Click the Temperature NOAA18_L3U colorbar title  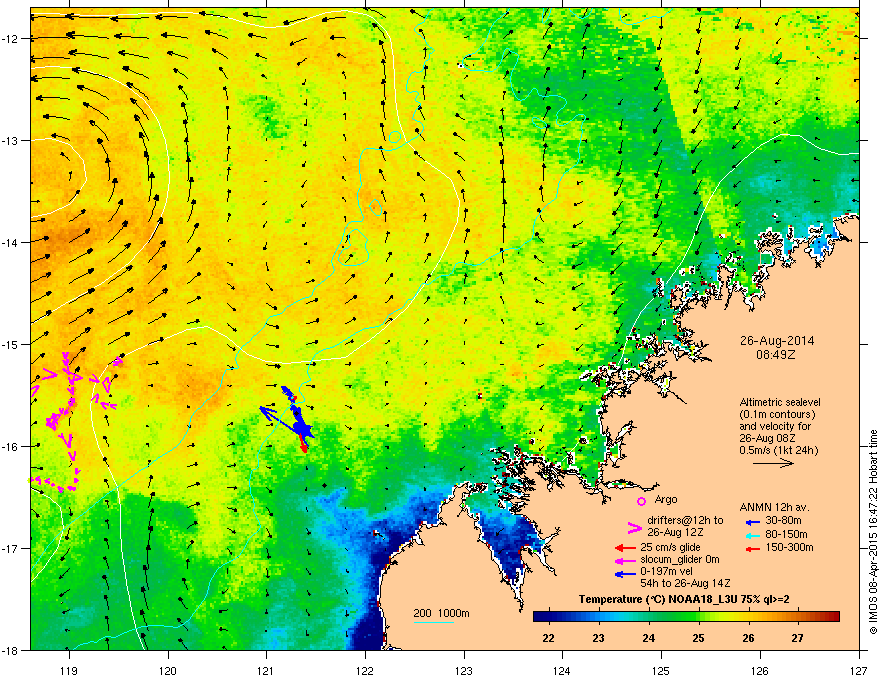[x=684, y=599]
